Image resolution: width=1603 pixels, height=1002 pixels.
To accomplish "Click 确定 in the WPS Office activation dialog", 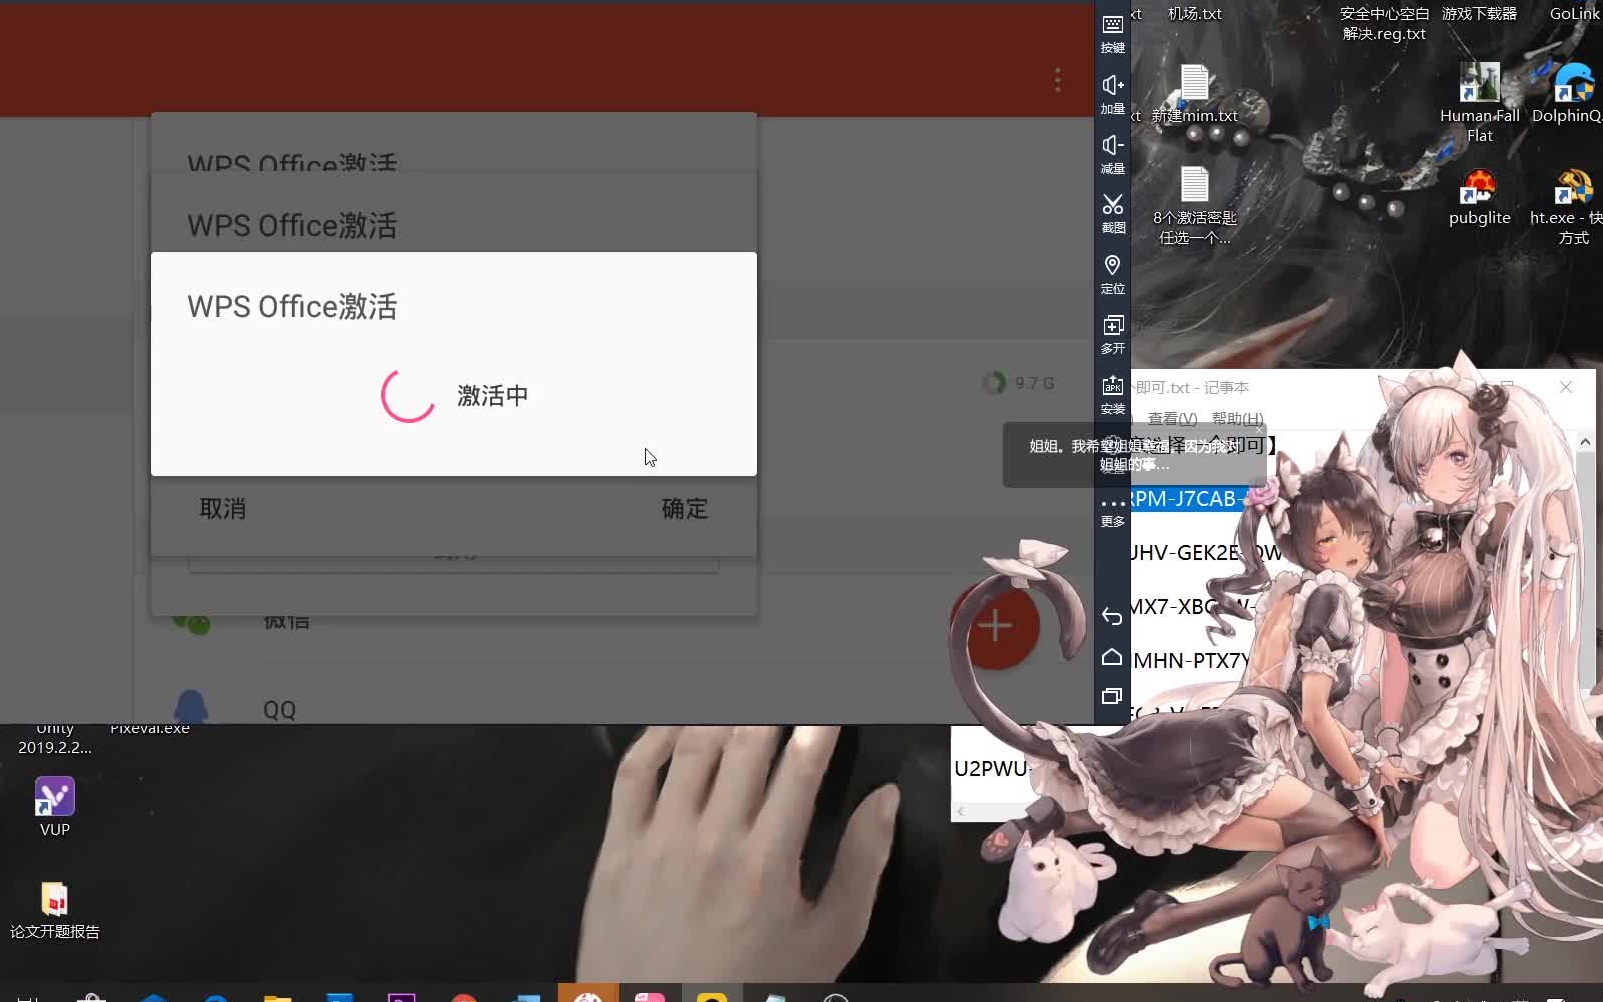I will click(x=685, y=509).
